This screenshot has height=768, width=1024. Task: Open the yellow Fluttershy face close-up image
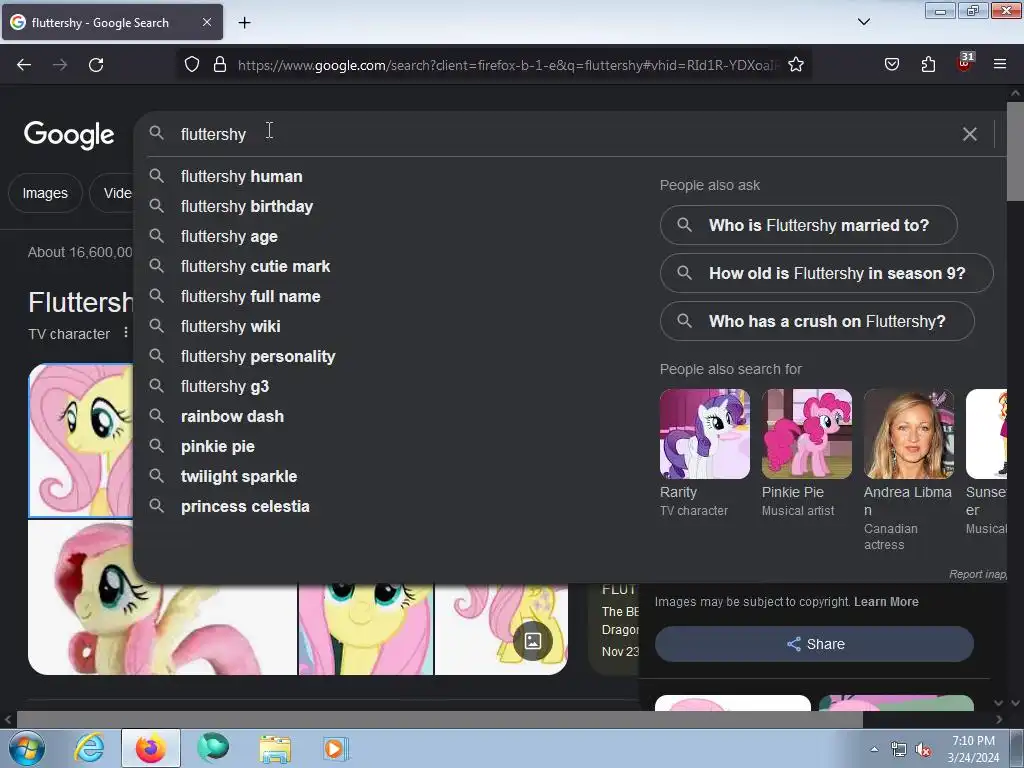point(366,629)
